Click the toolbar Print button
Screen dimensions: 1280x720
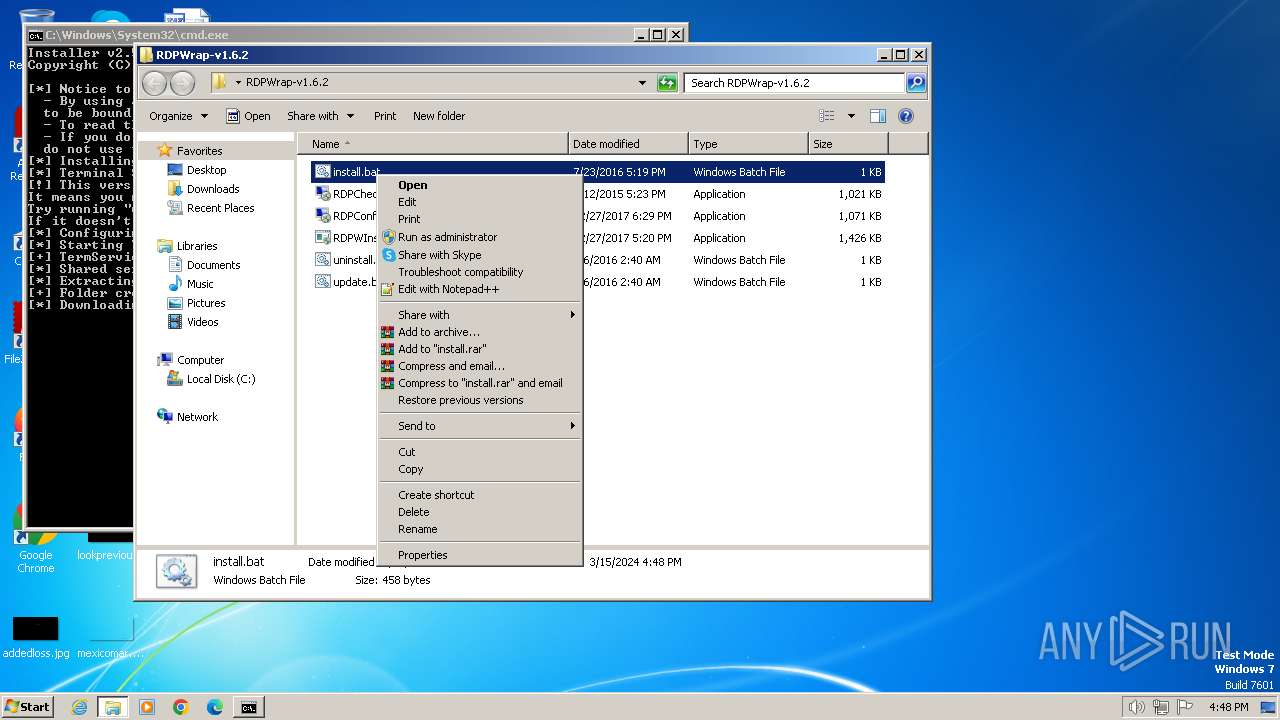pyautogui.click(x=385, y=116)
